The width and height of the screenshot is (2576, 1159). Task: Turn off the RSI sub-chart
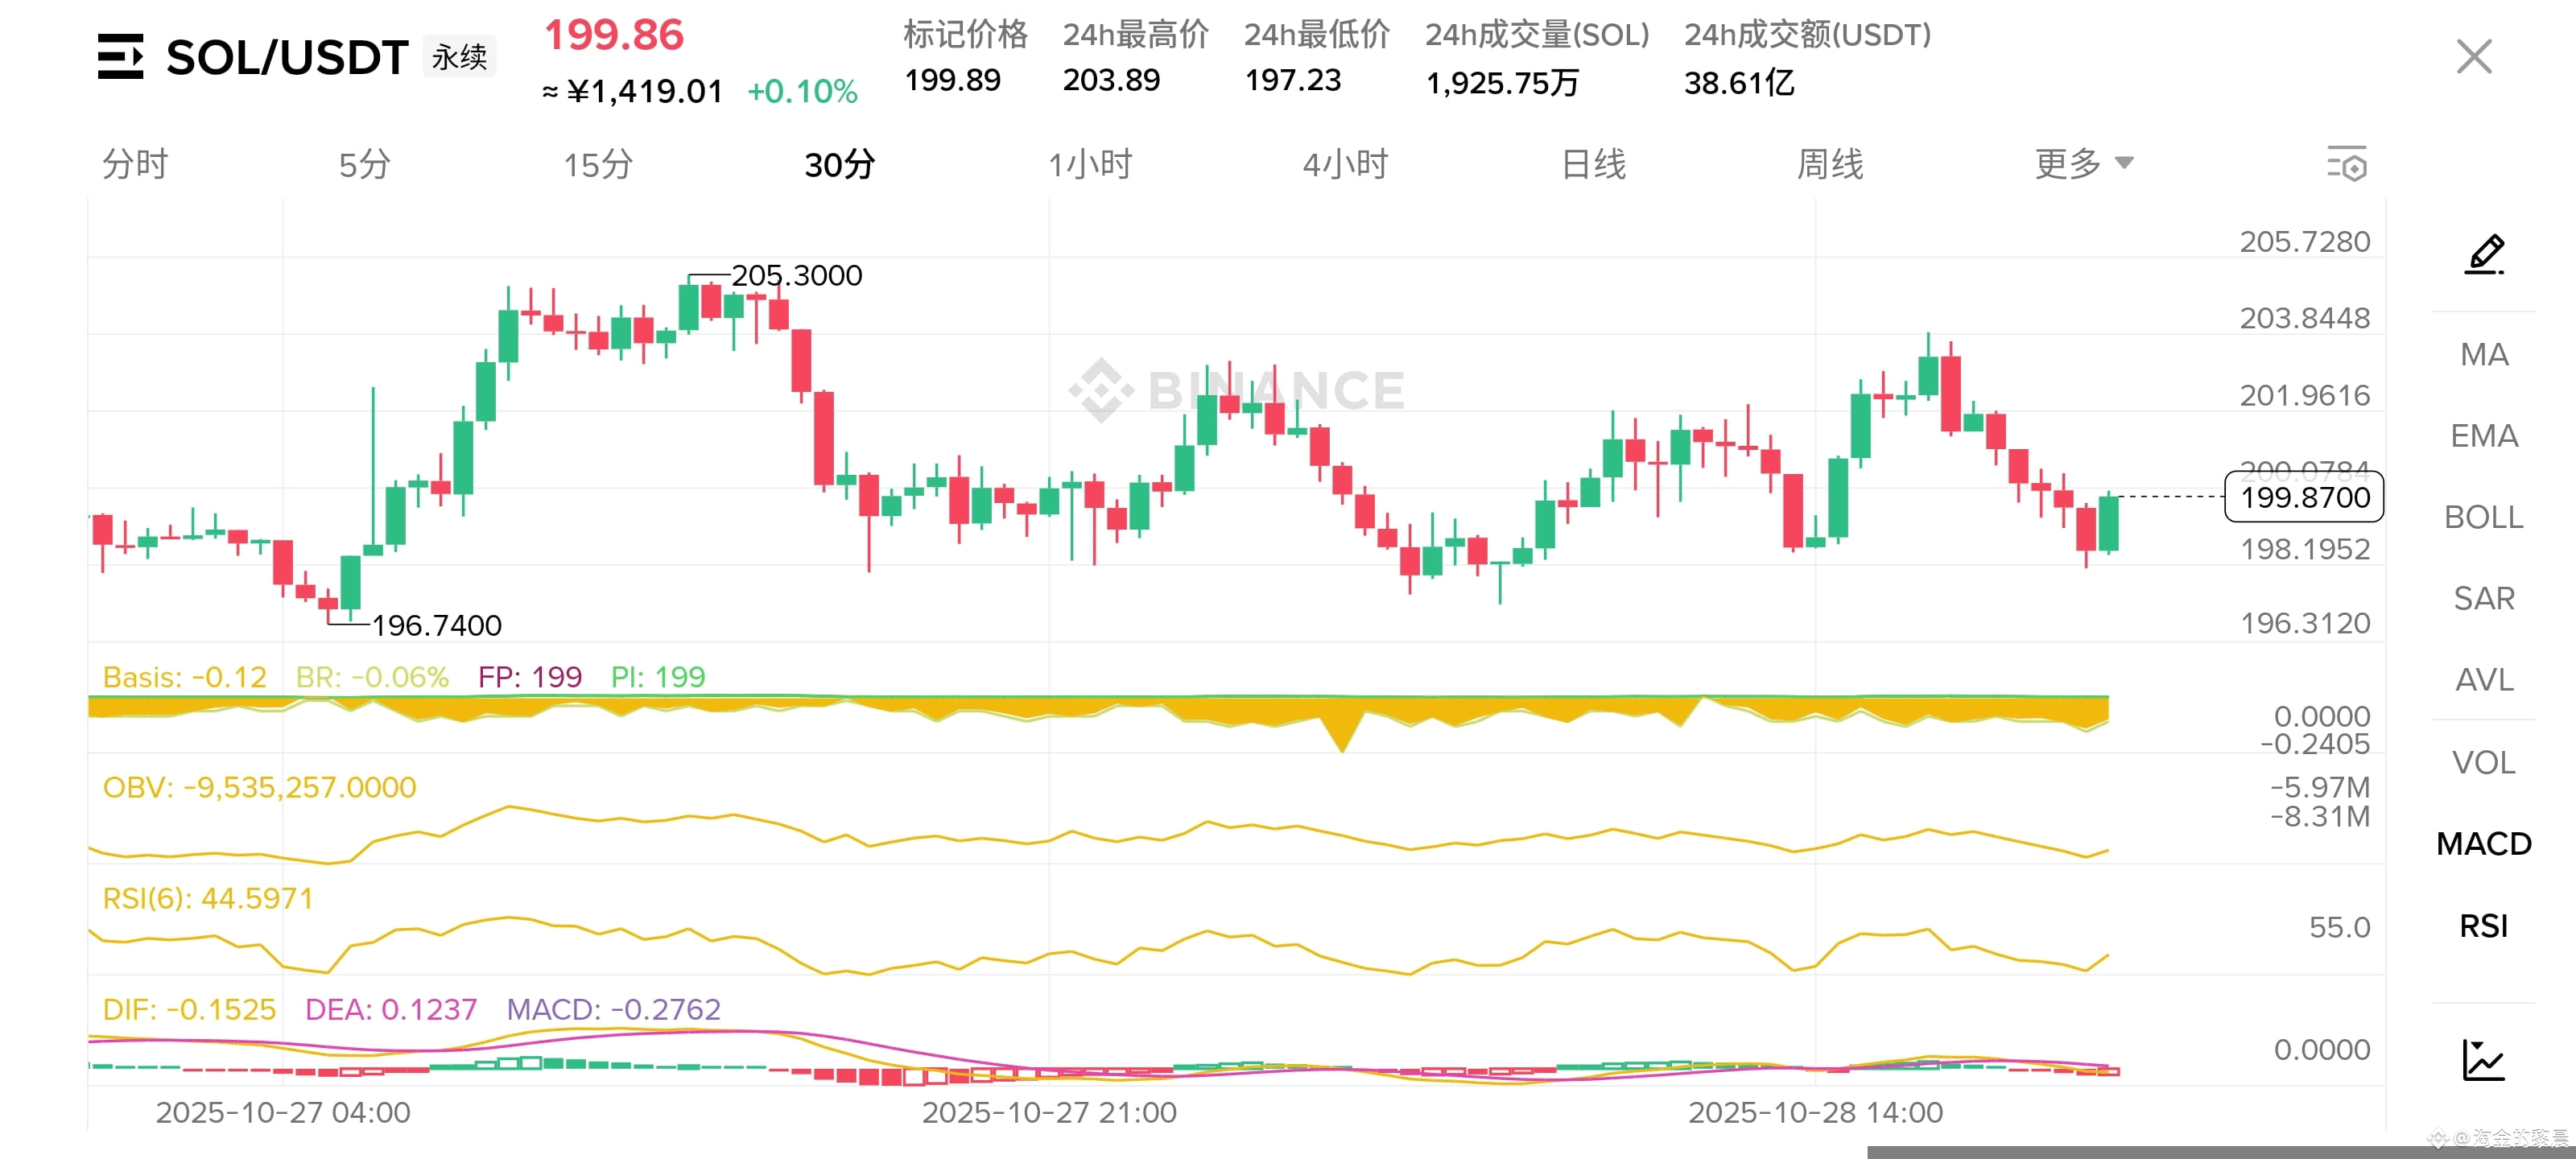click(2484, 926)
